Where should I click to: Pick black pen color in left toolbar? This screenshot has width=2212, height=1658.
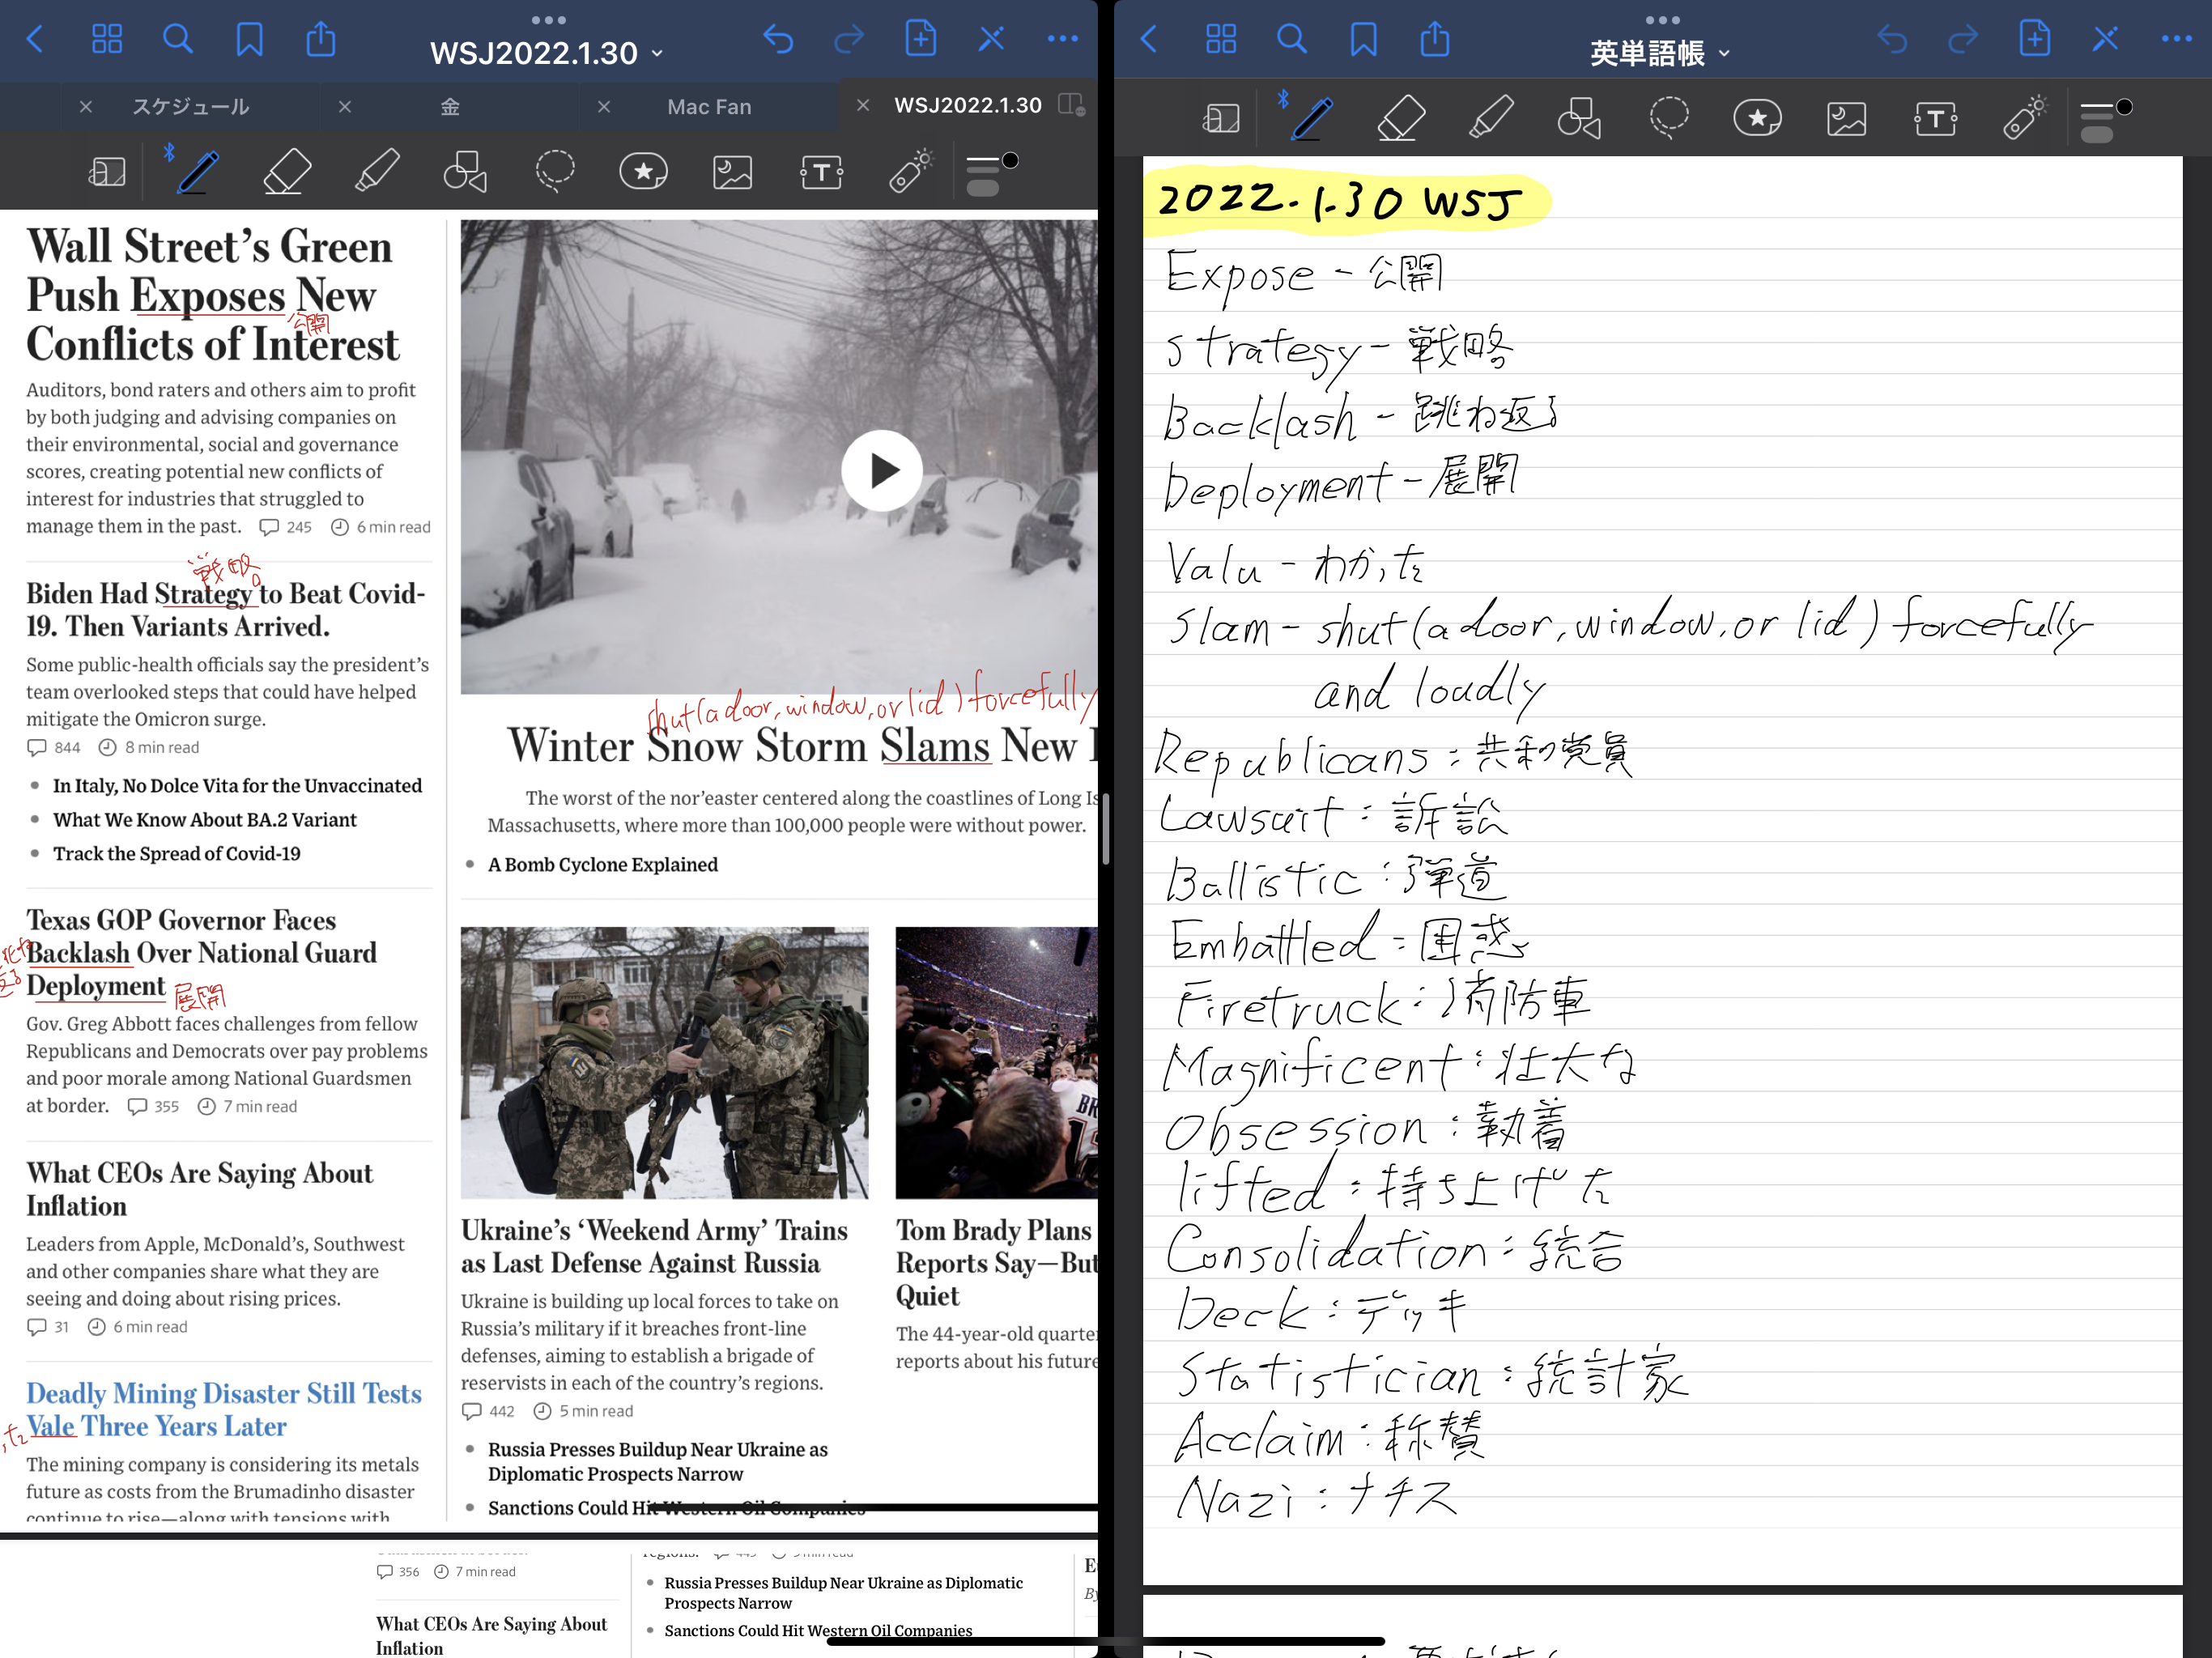pyautogui.click(x=1011, y=160)
